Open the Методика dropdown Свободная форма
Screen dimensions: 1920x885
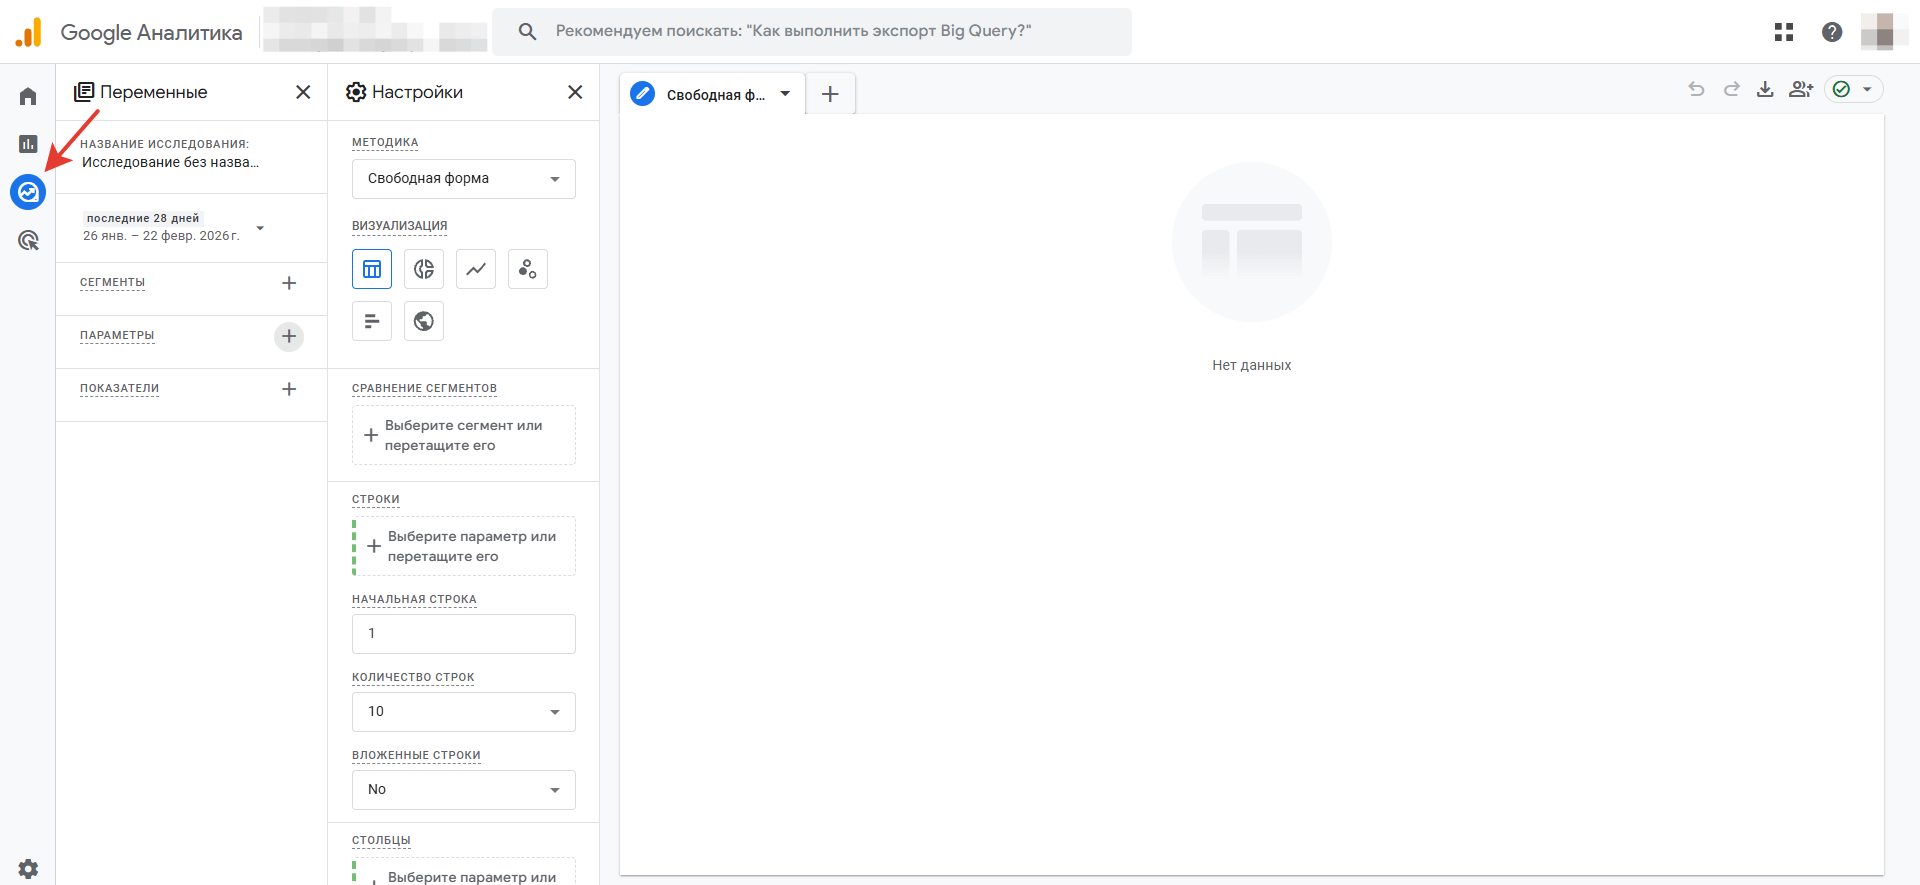click(464, 179)
